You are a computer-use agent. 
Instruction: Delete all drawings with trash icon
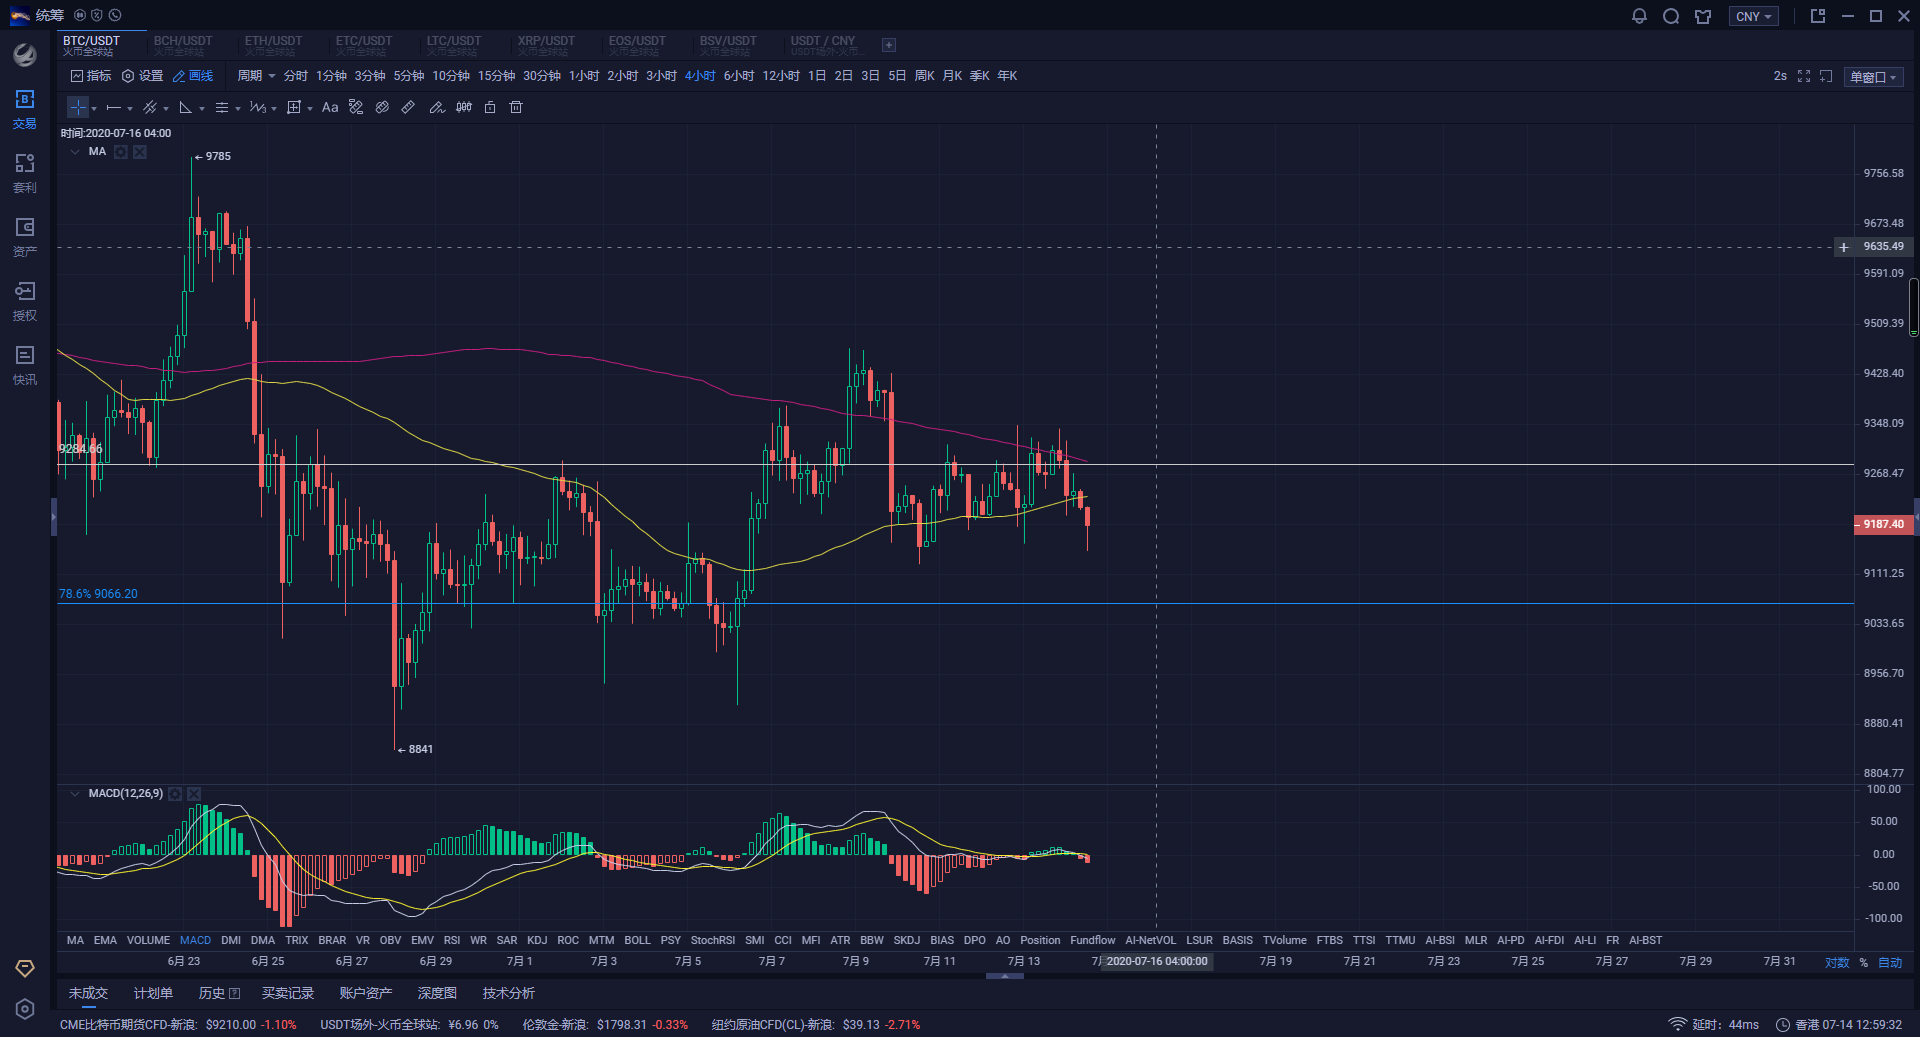[x=516, y=107]
